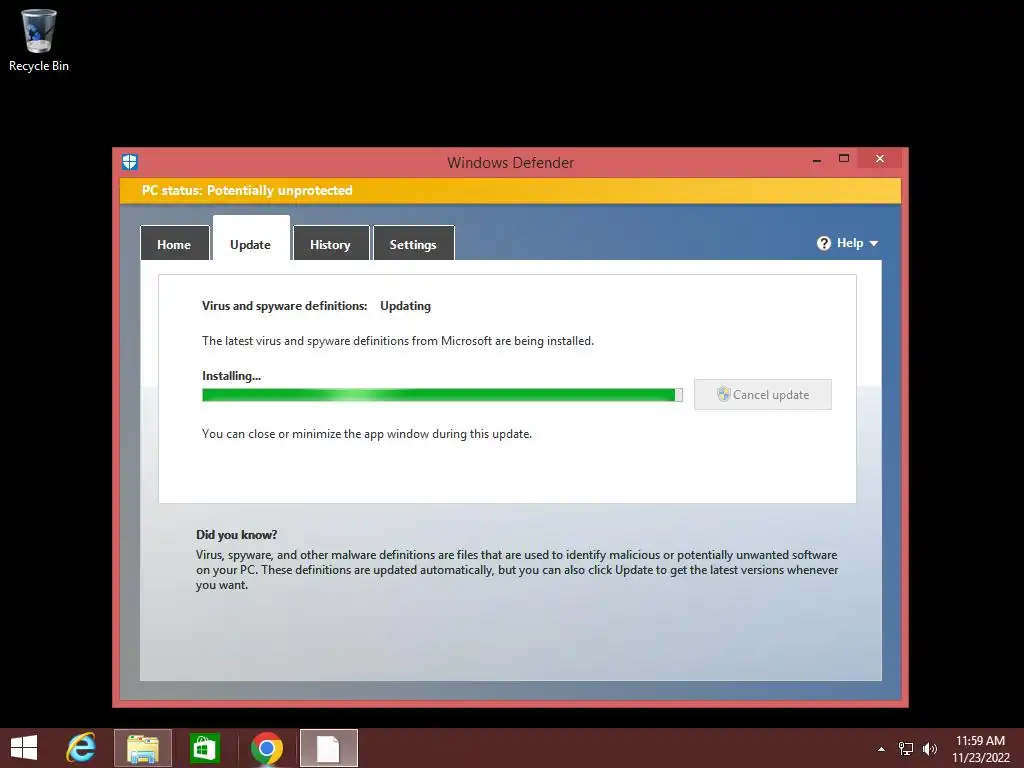Open the Windows Store taskbar icon
Viewport: 1024px width, 768px height.
(x=204, y=748)
